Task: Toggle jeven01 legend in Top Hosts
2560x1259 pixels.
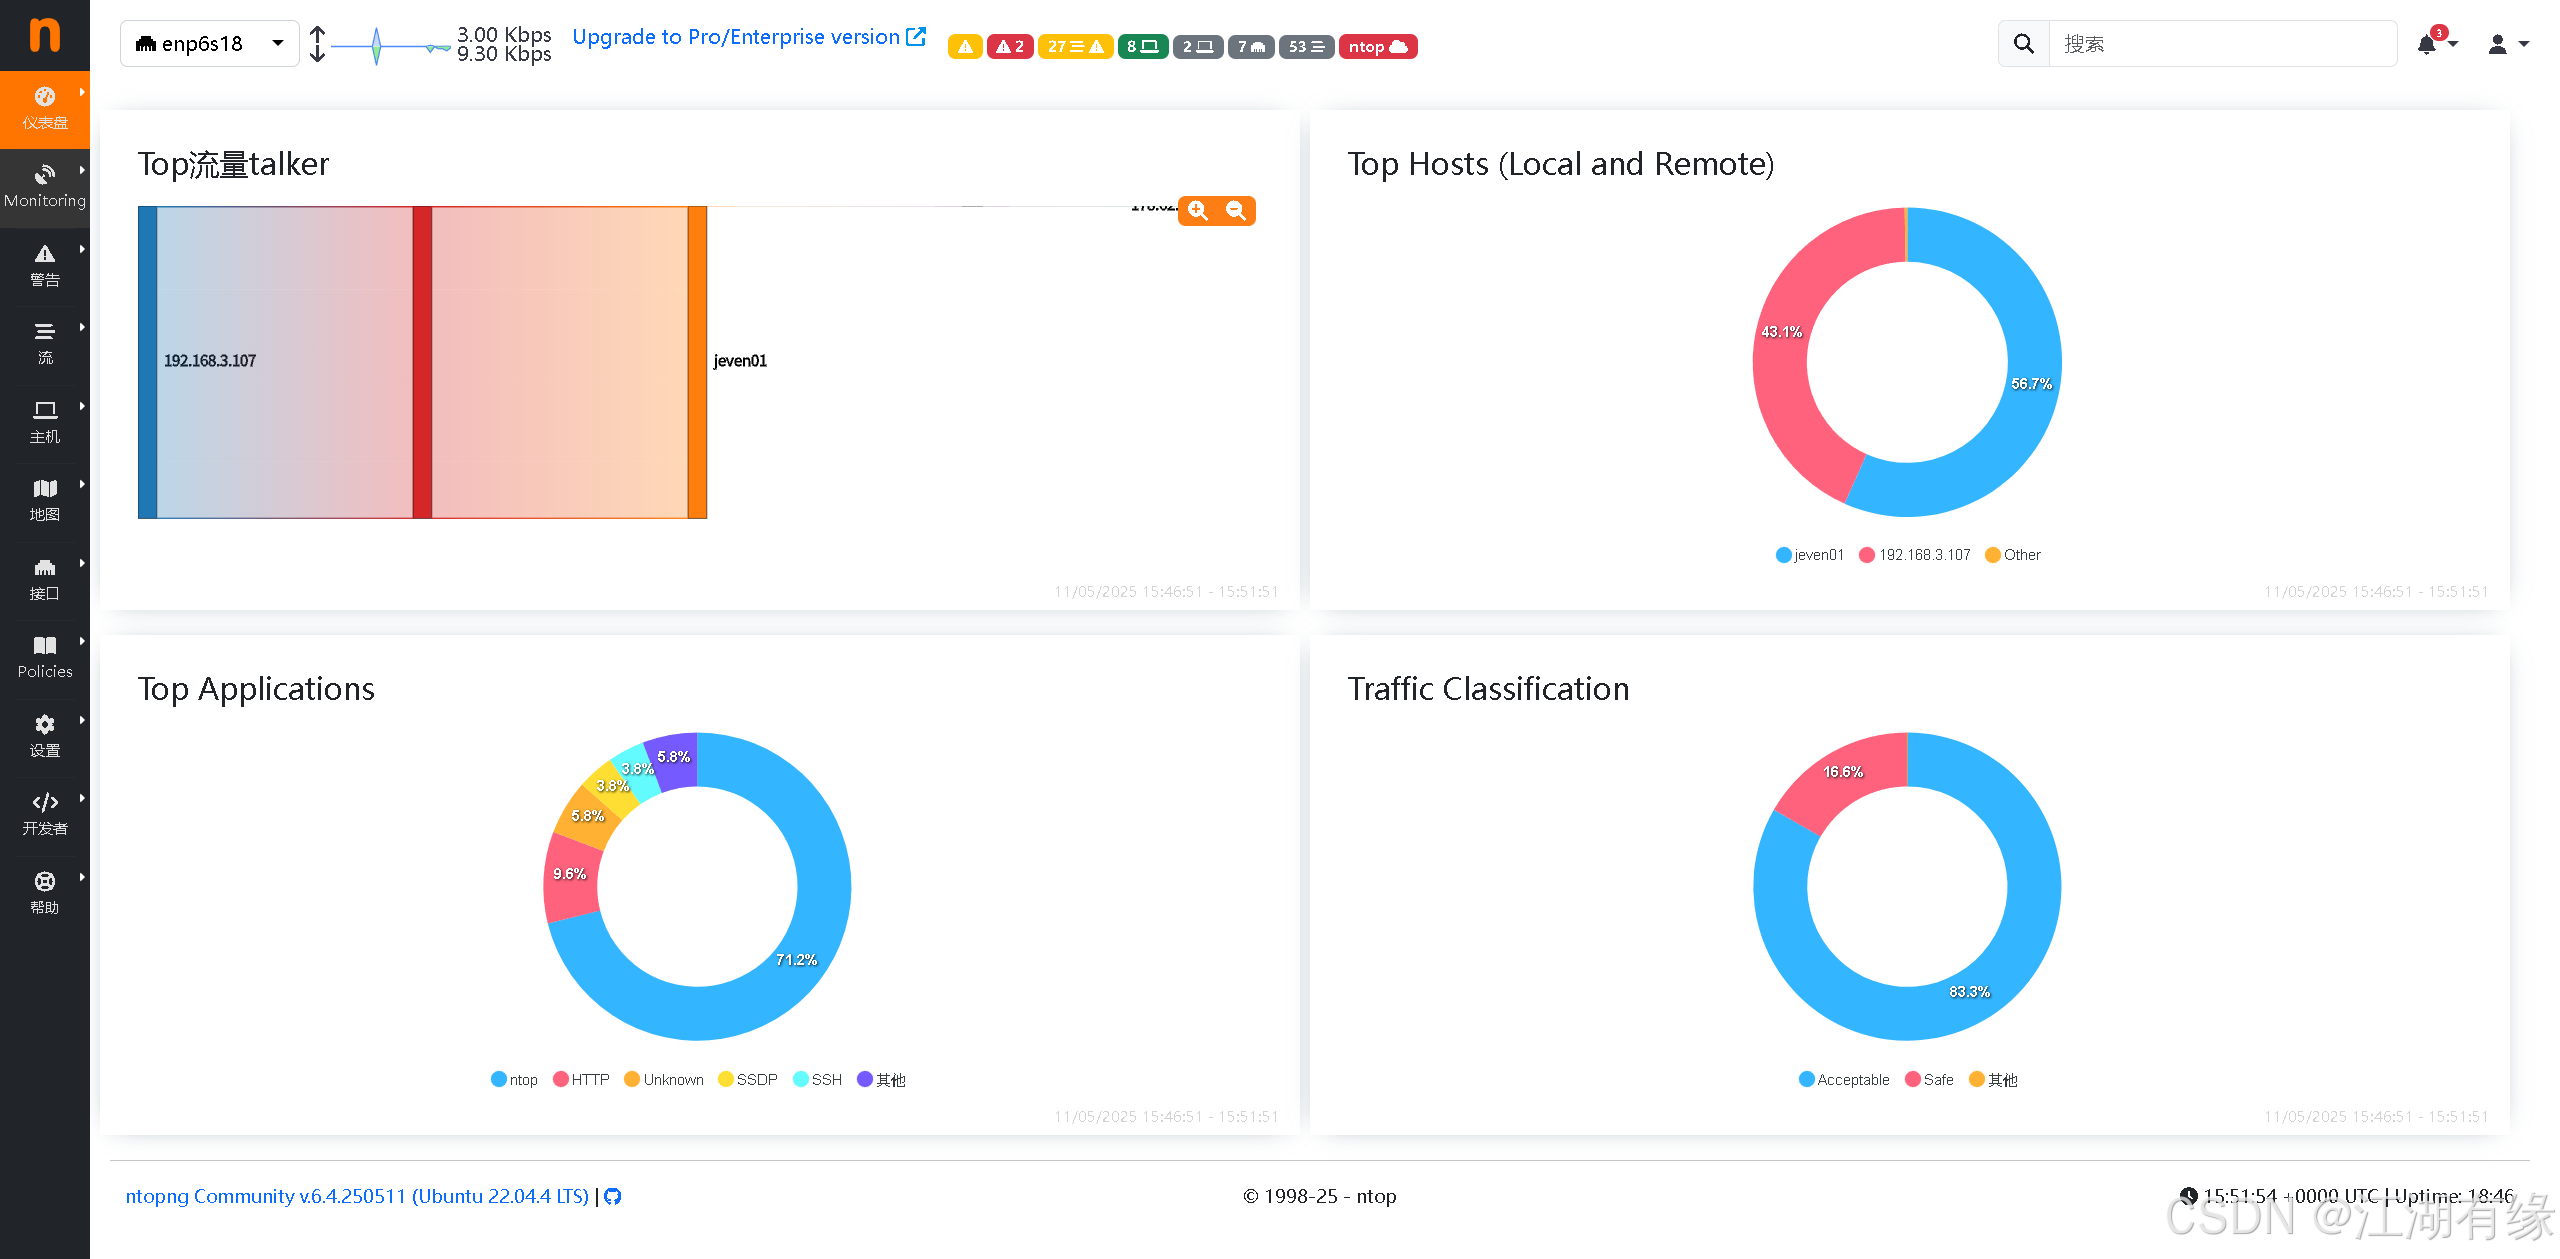Action: (x=1809, y=554)
